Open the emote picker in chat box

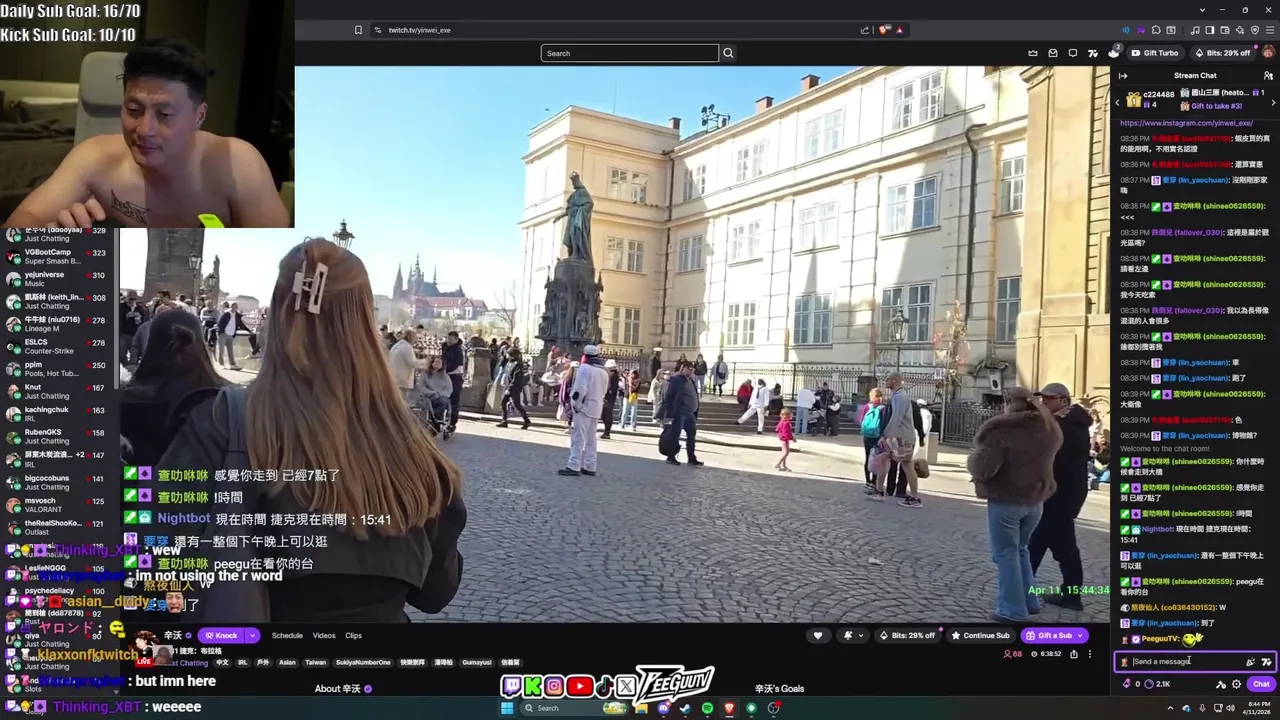[1266, 661]
